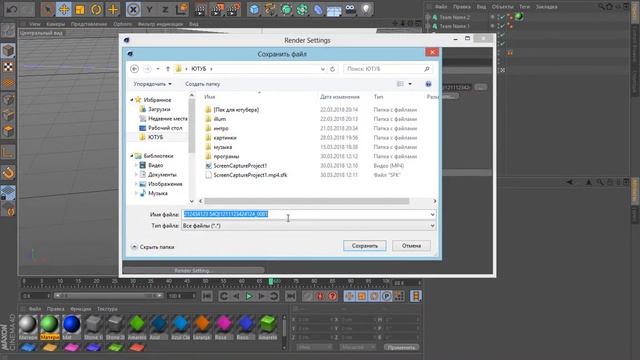Screen dimensions: 640x360
Task: Toggle the Team Name 1 visibility dot
Action: 493,26
